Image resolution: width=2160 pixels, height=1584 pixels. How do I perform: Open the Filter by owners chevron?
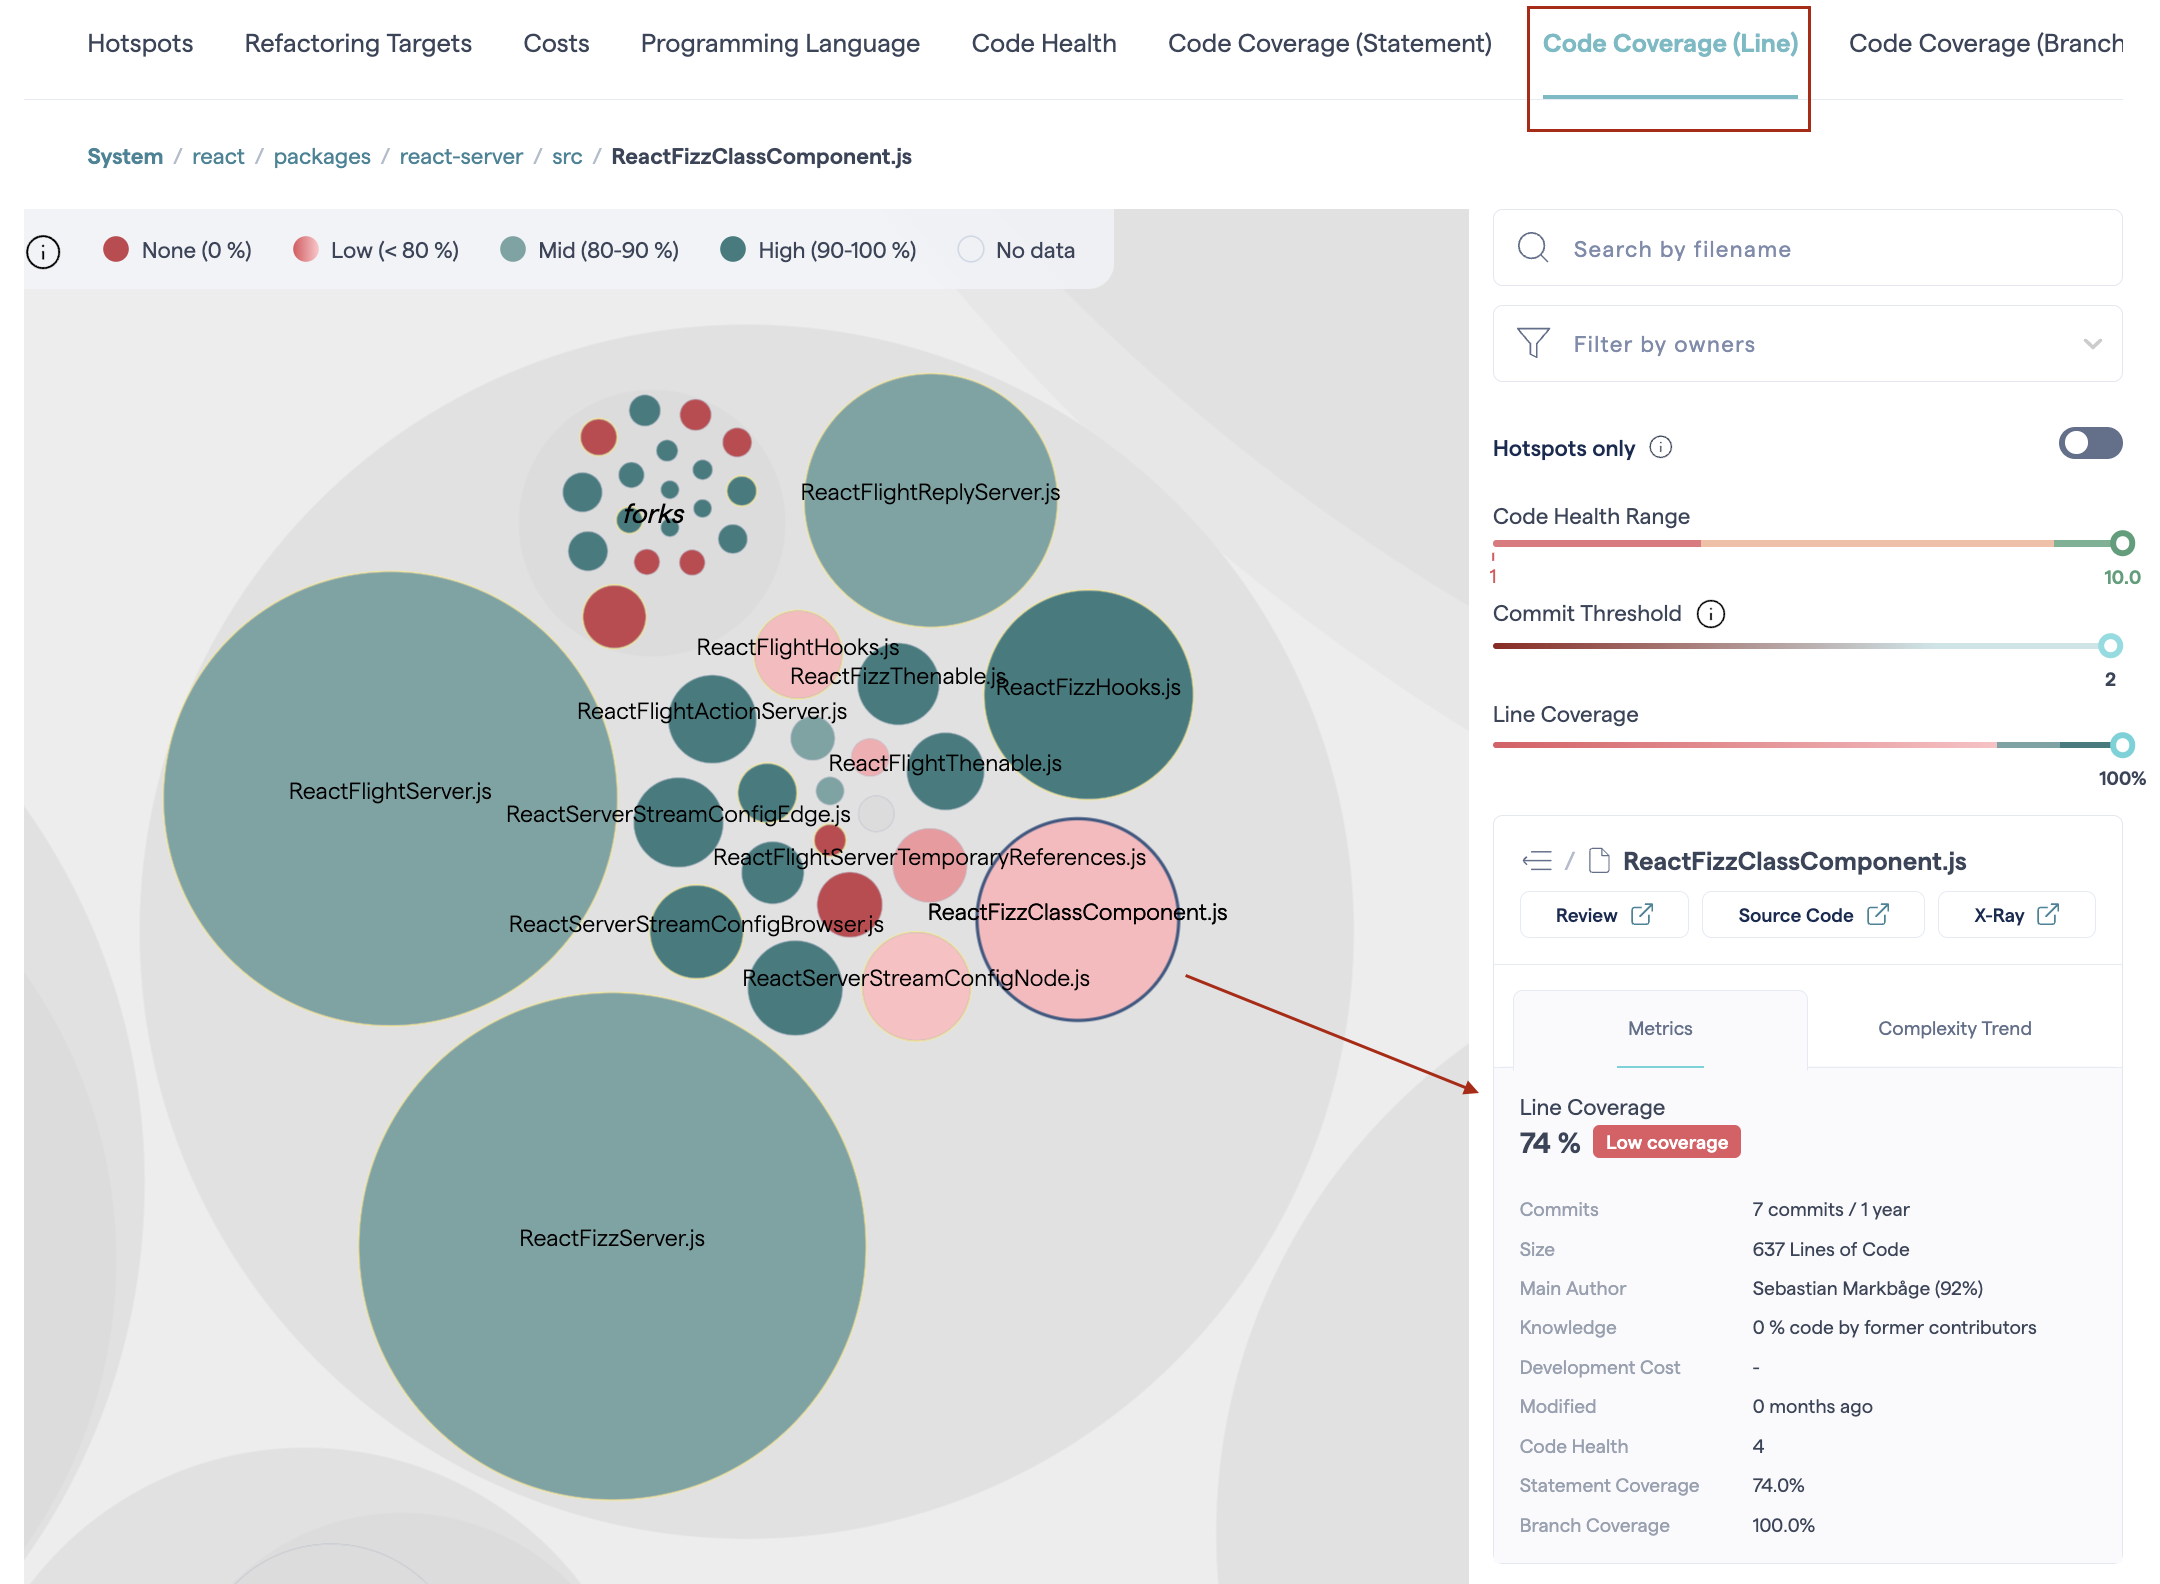tap(2092, 344)
